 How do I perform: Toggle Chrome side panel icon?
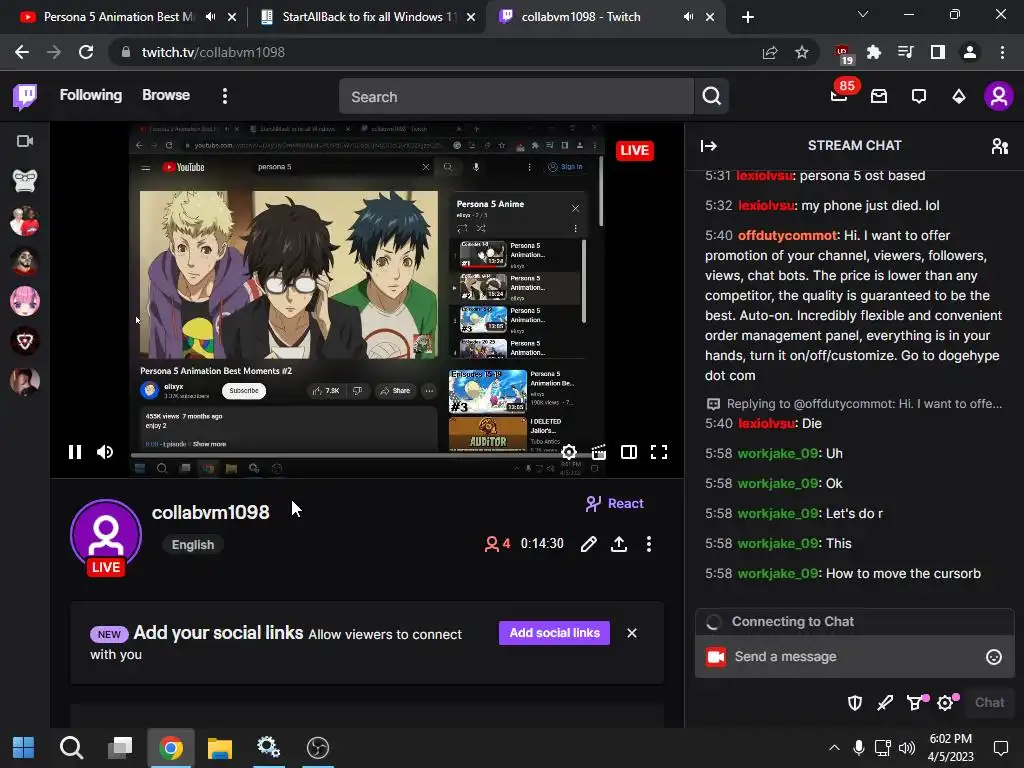click(938, 52)
